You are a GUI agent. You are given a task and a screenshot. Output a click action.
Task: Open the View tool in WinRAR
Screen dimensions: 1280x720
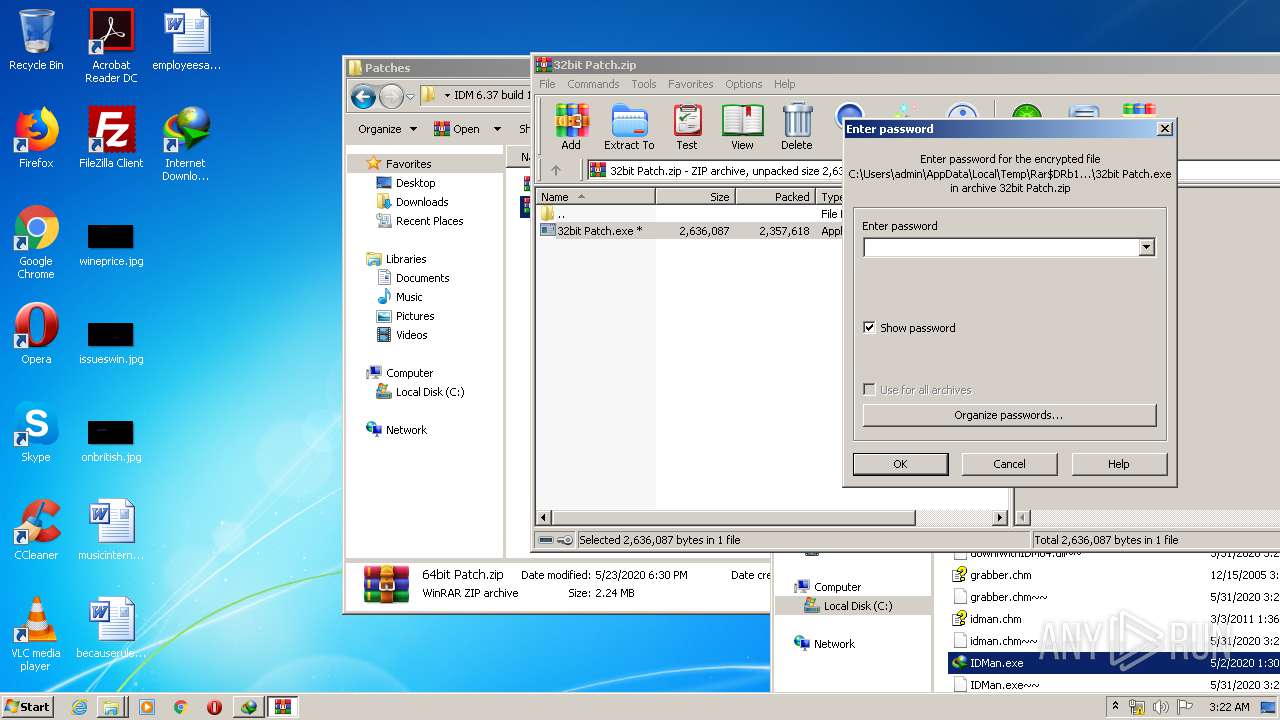point(742,126)
